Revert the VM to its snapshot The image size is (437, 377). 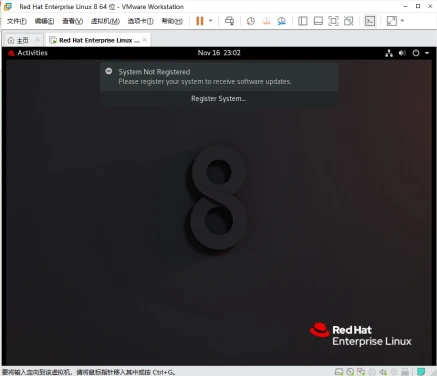click(266, 21)
